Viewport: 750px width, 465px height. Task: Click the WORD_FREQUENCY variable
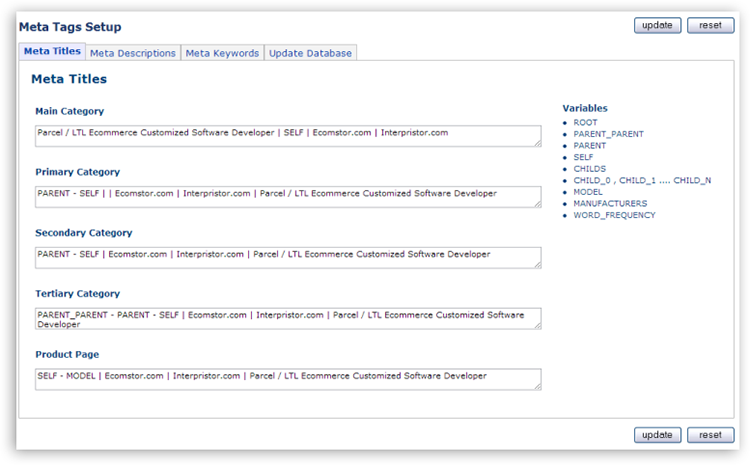[x=615, y=215]
